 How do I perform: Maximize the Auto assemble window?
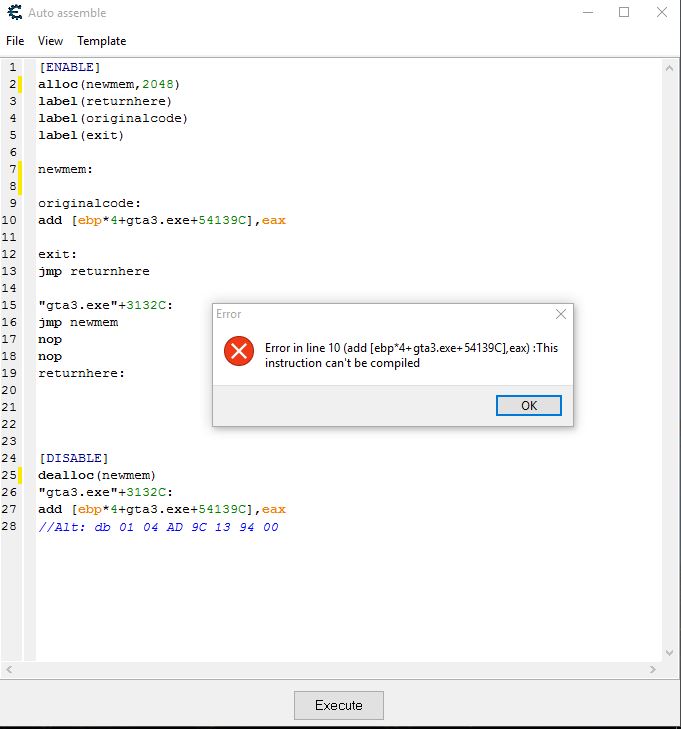pos(624,13)
